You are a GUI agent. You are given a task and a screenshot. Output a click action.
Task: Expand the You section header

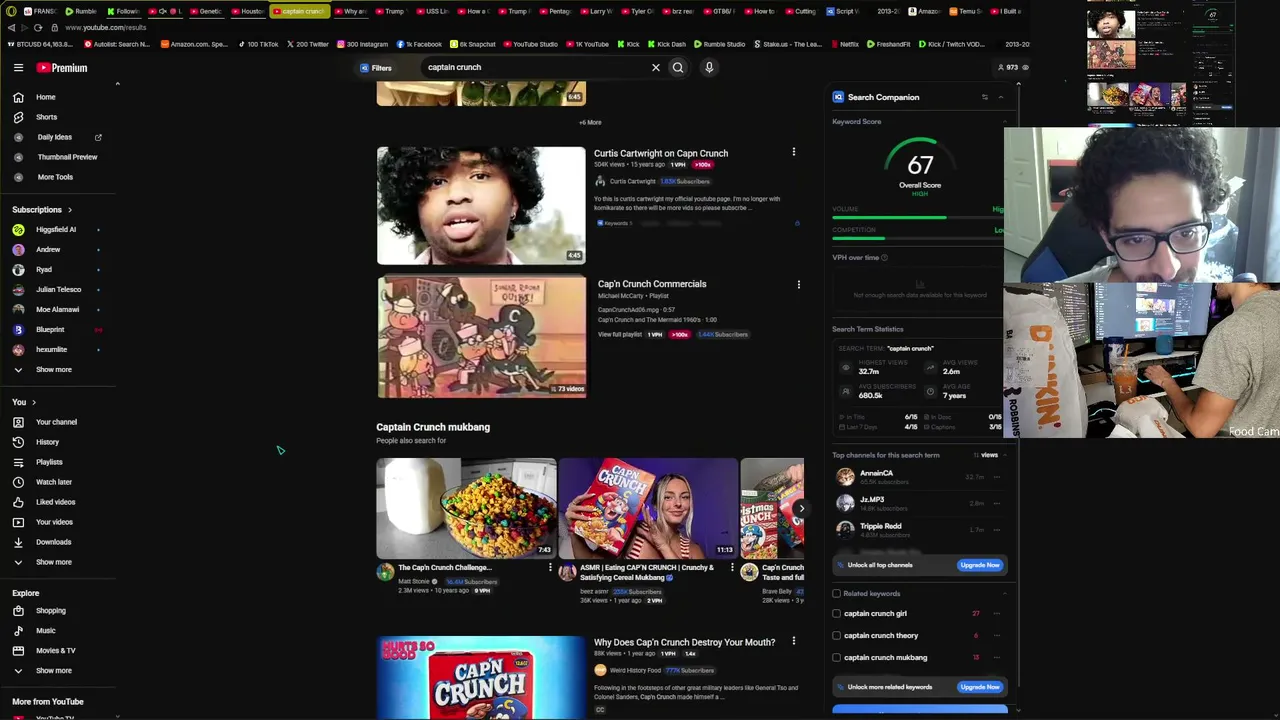click(x=24, y=402)
